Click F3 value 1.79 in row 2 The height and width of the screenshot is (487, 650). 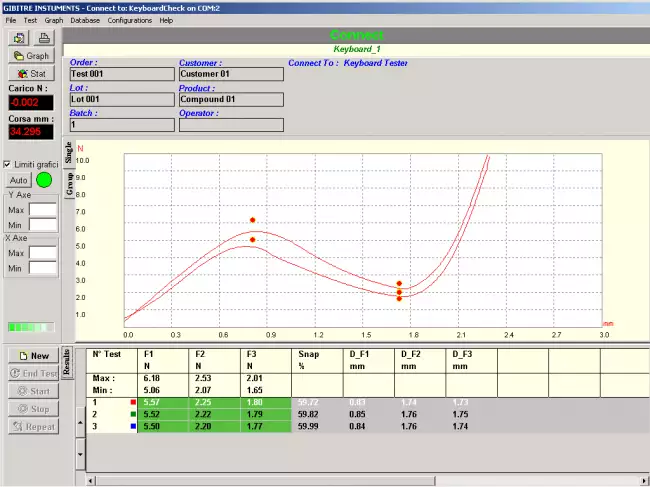pos(254,414)
